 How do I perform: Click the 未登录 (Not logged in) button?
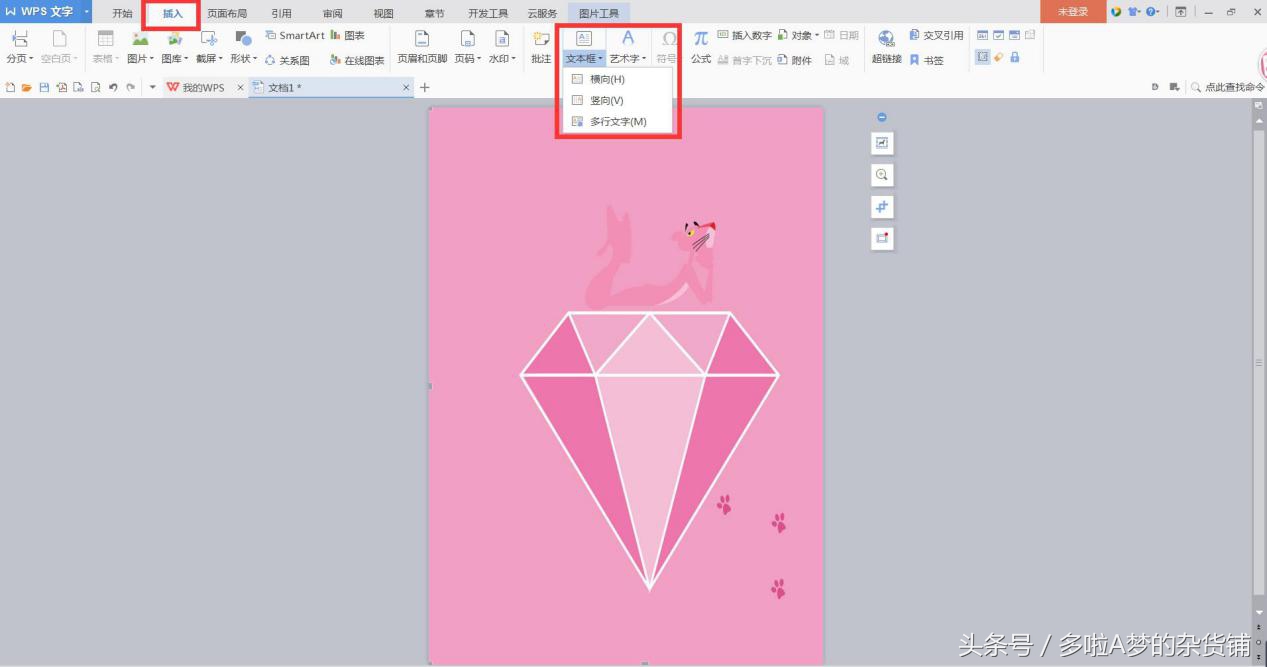click(x=1072, y=11)
